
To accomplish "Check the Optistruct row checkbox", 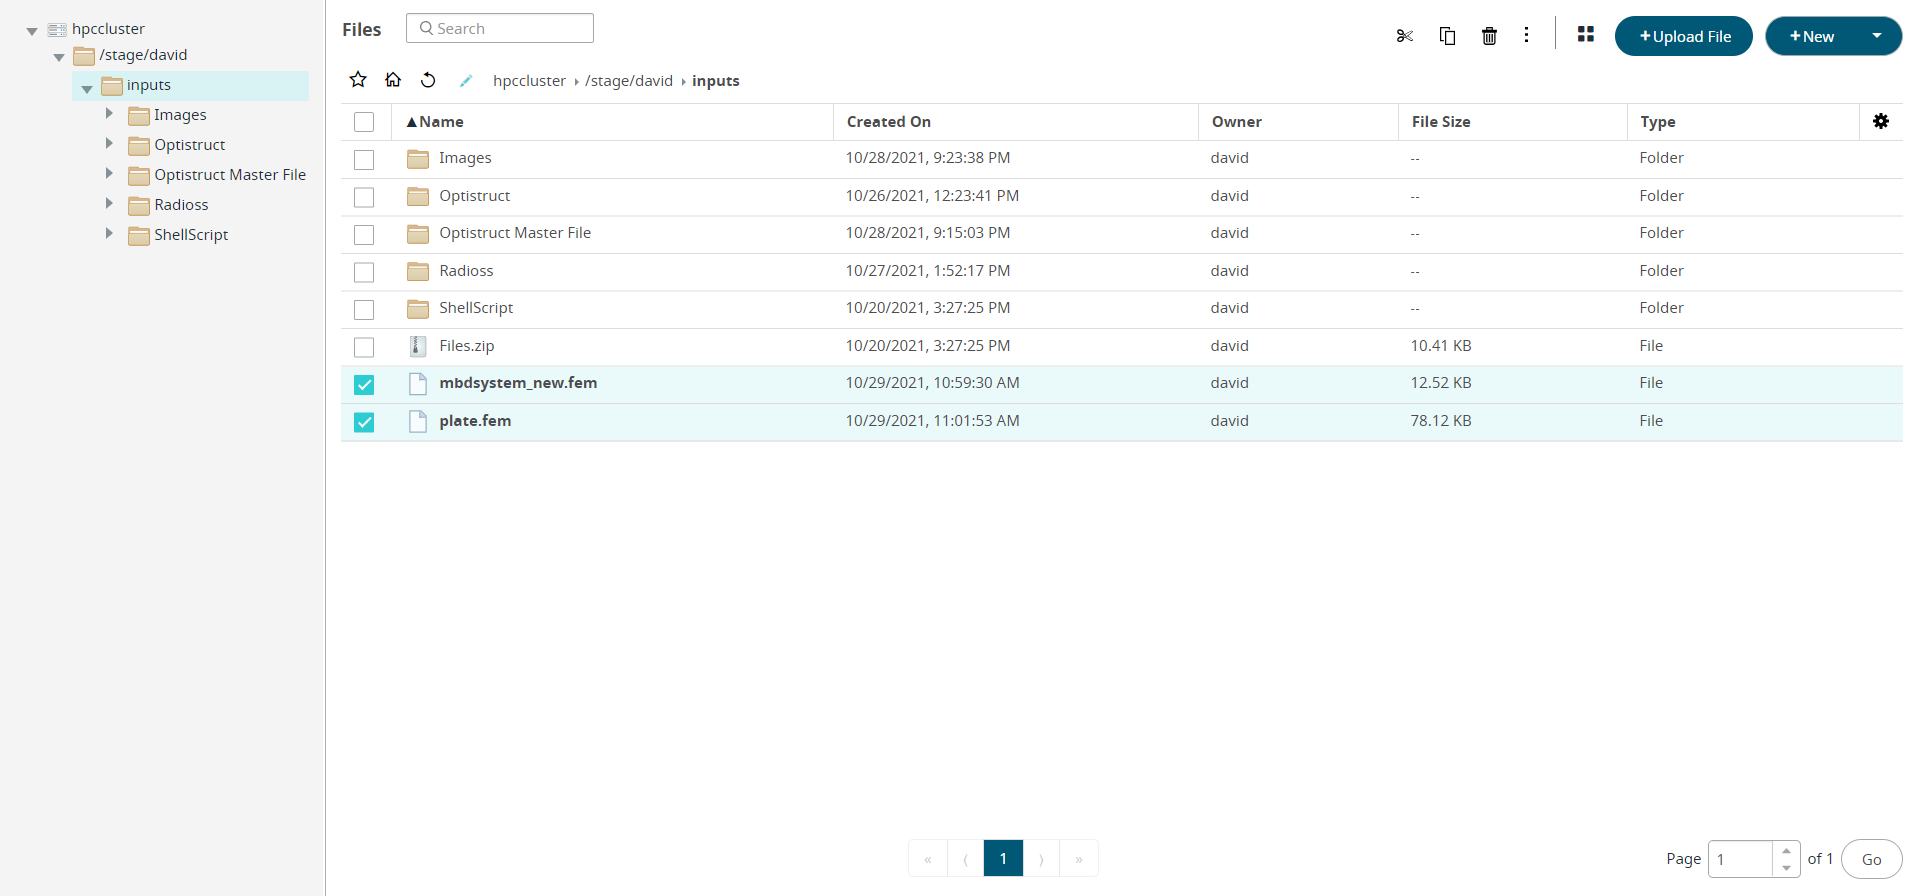I will (x=364, y=197).
